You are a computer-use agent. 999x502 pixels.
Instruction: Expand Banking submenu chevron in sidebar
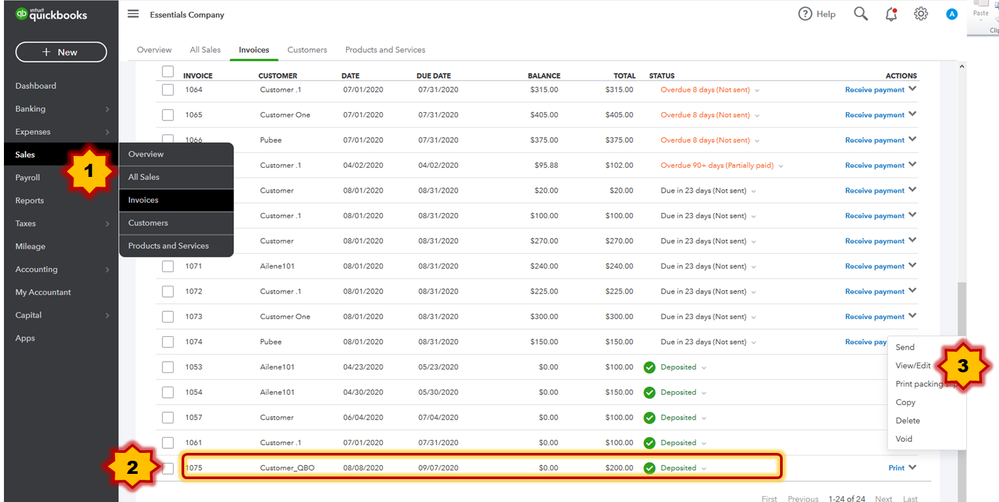[107, 110]
